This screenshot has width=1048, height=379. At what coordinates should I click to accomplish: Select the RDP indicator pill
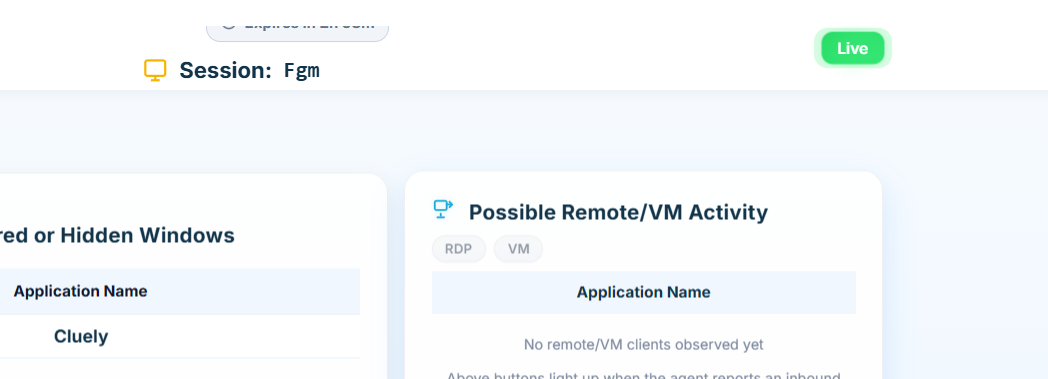pos(458,249)
